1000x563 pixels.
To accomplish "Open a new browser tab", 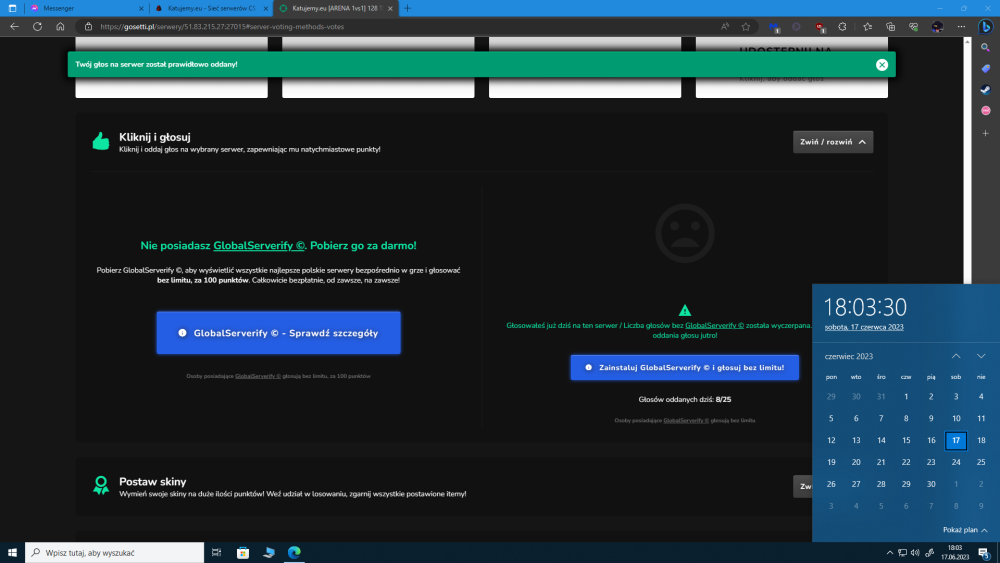I will [x=408, y=8].
